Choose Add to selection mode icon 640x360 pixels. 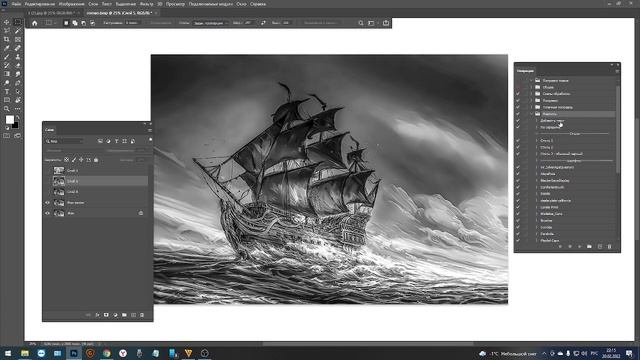[x=75, y=23]
